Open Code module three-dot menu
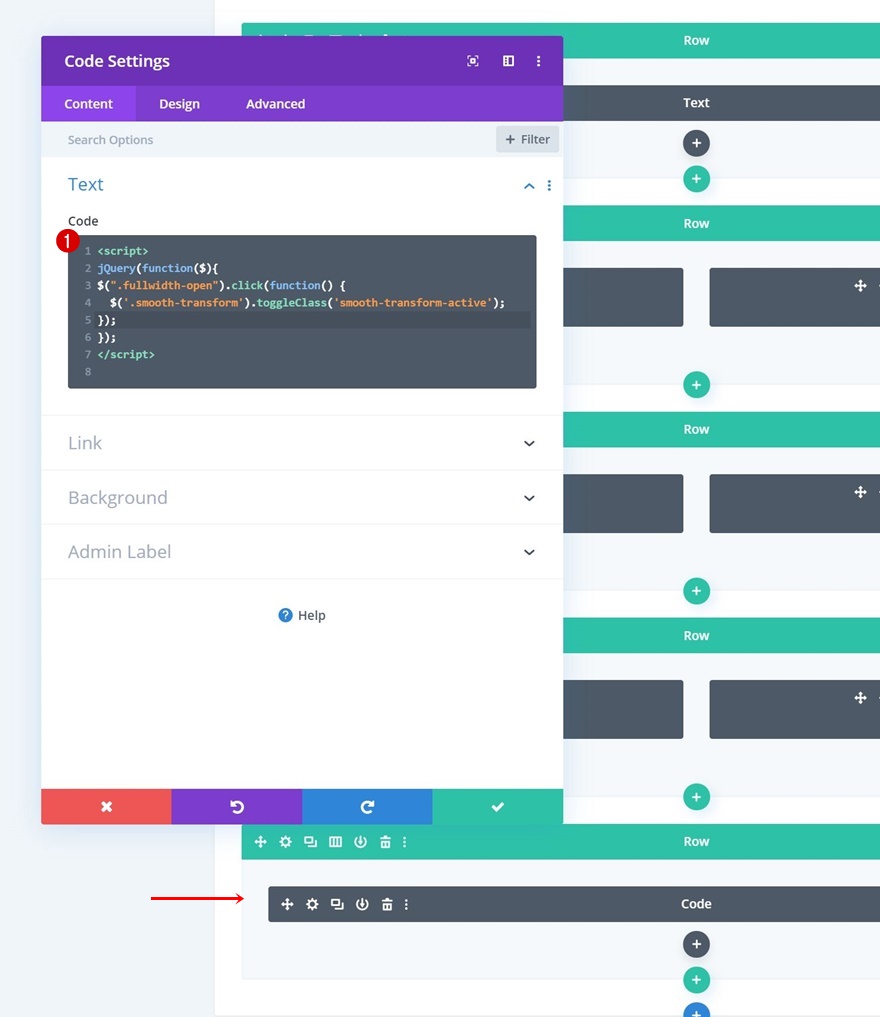Screen dimensions: 880x1017 (x=407, y=904)
